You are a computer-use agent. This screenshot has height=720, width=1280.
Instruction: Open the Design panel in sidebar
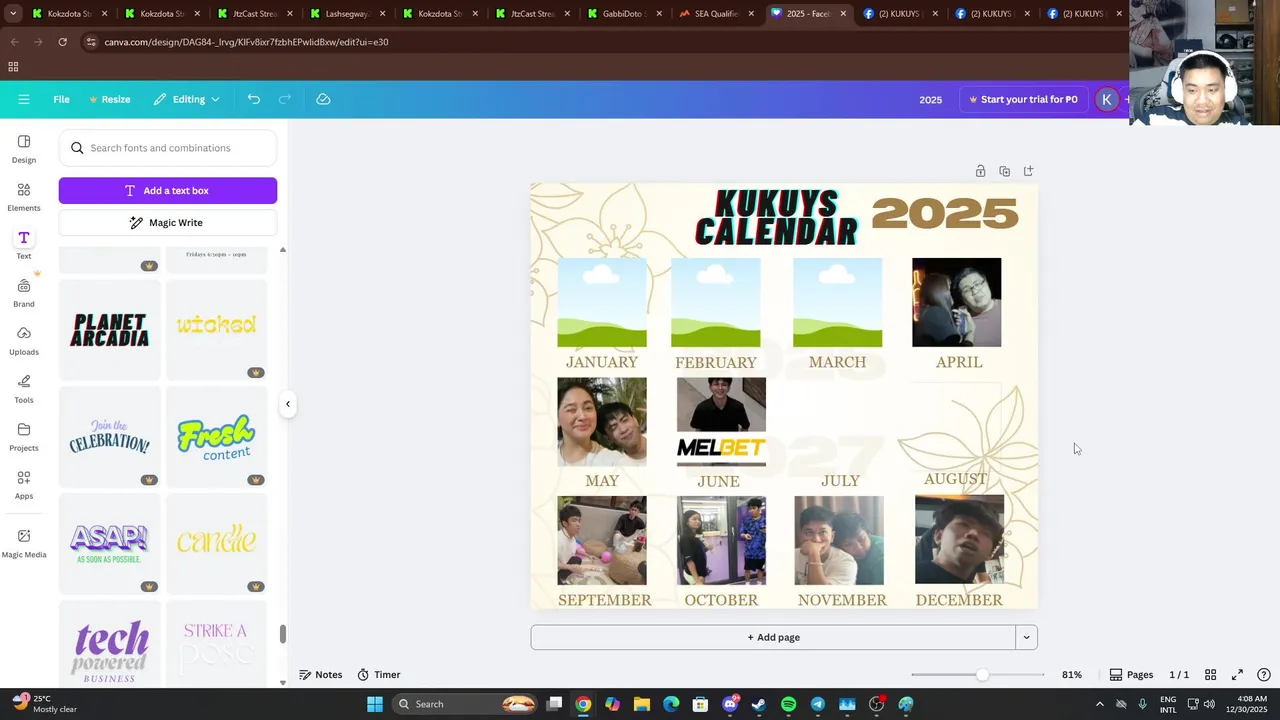click(x=24, y=149)
